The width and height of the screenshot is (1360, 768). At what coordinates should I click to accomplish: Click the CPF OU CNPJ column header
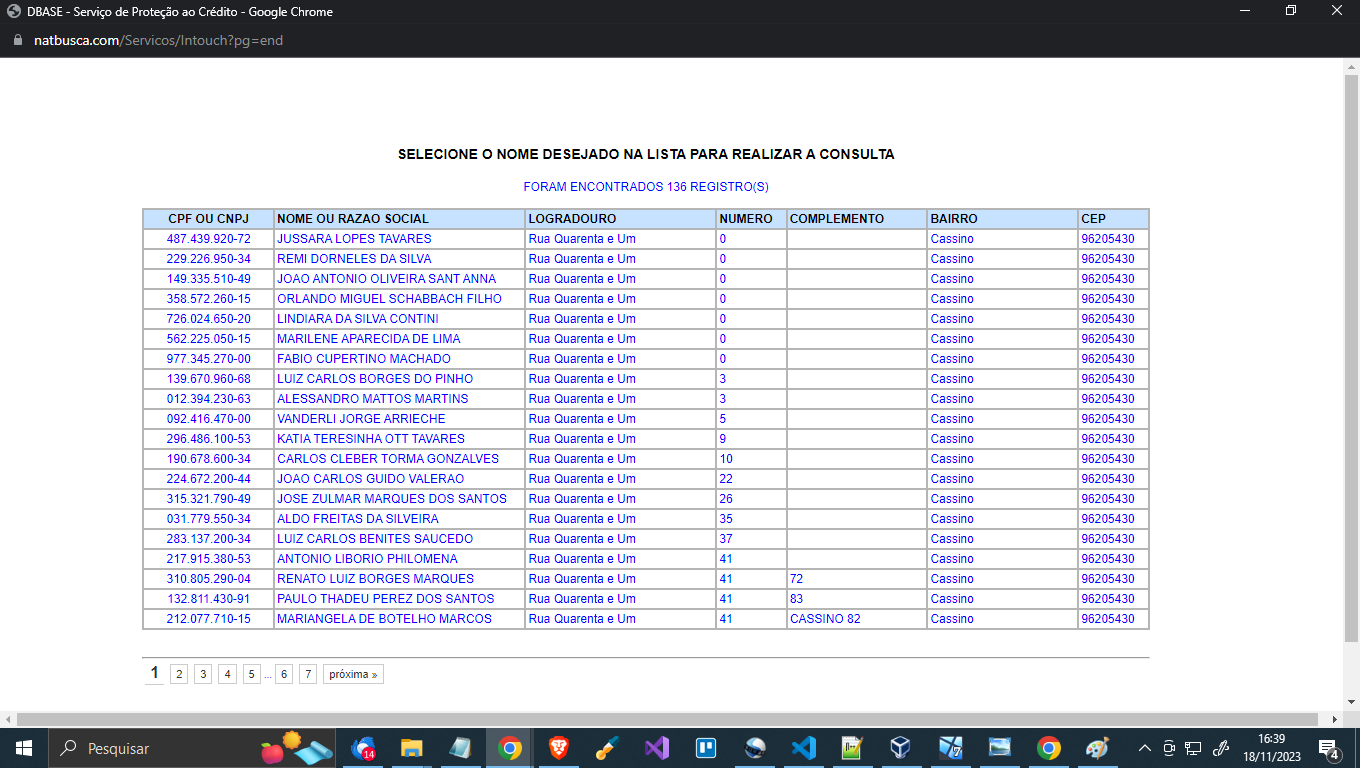[x=208, y=219]
